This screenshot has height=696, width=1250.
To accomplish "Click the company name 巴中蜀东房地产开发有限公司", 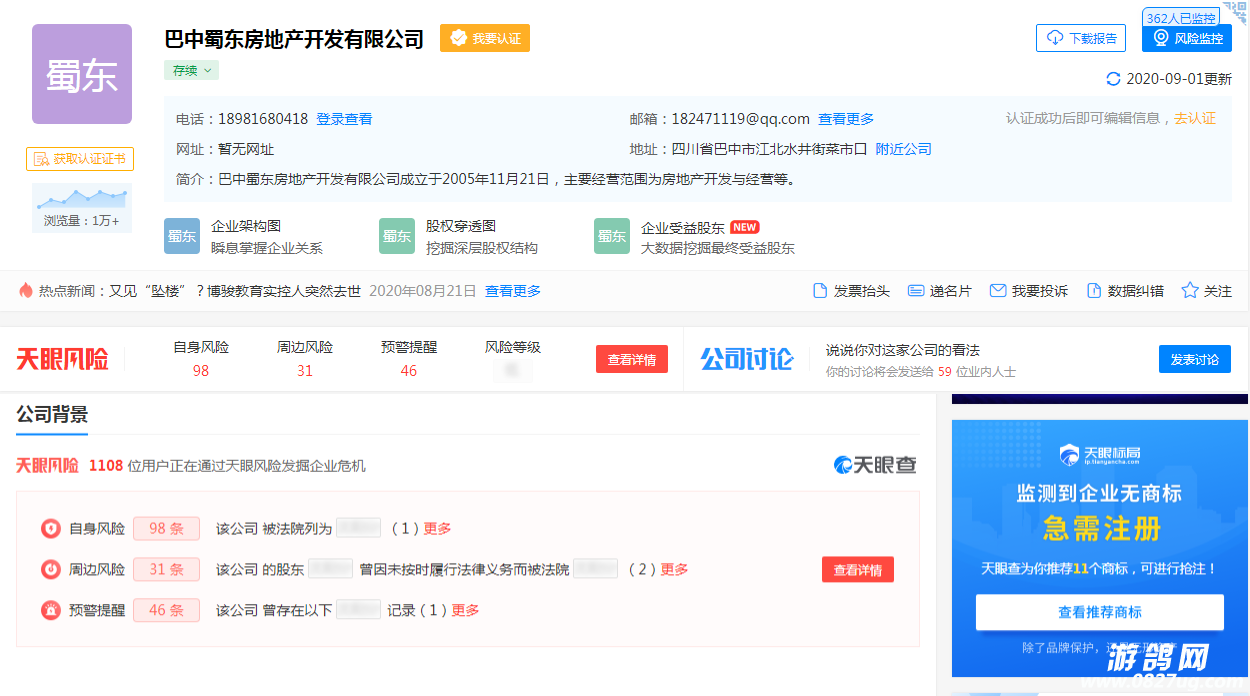I will click(x=294, y=39).
